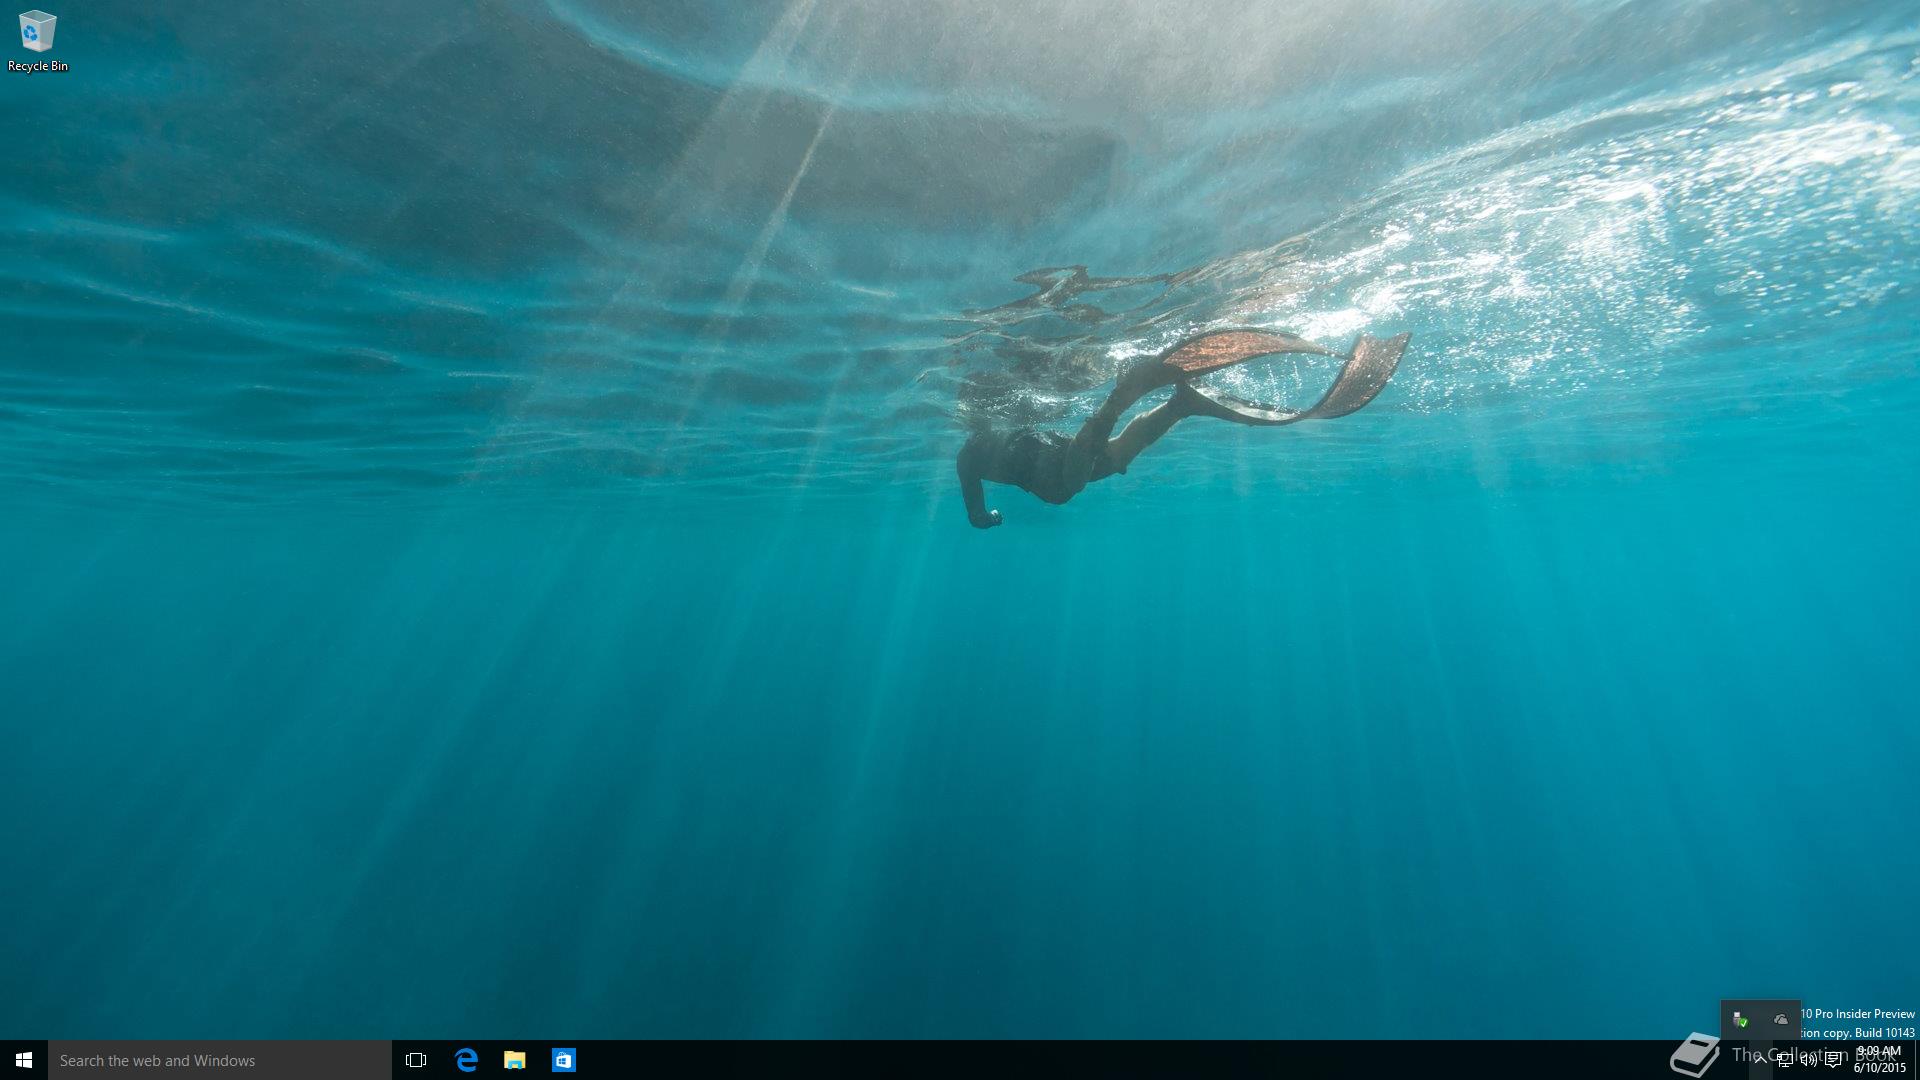
Task: Open the volume speaker control
Action: pyautogui.click(x=1809, y=1060)
